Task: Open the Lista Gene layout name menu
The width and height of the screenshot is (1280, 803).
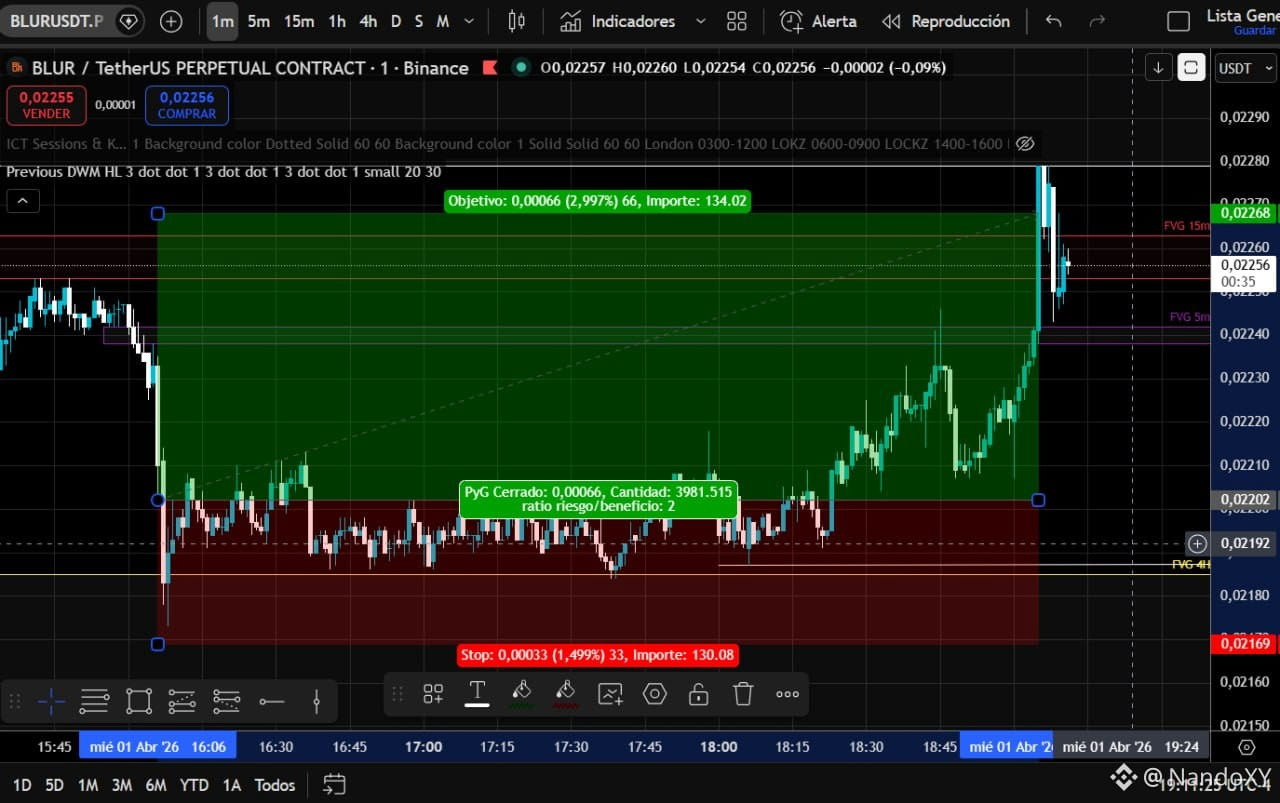Action: pyautogui.click(x=1243, y=14)
